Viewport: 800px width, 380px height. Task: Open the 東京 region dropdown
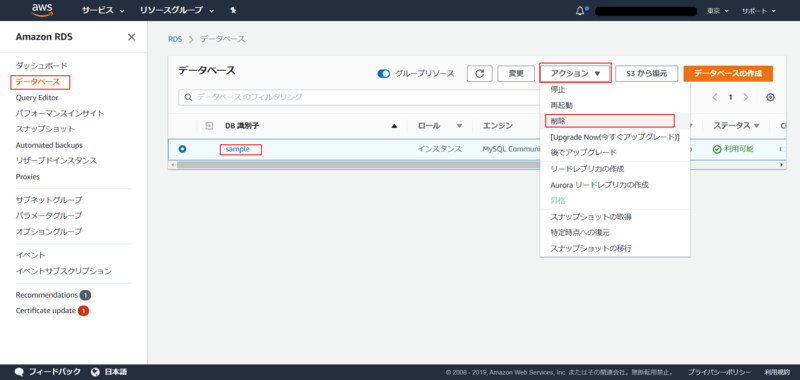click(717, 11)
